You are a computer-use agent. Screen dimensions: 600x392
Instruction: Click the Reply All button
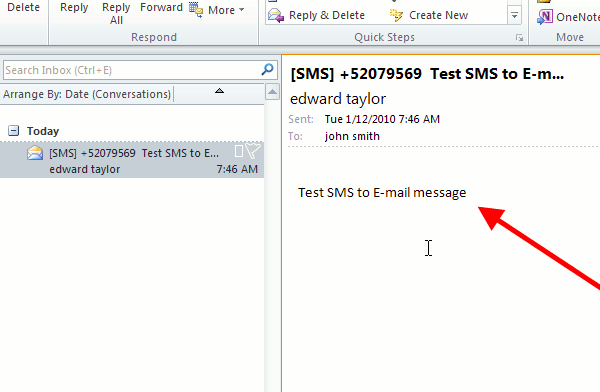pyautogui.click(x=116, y=13)
